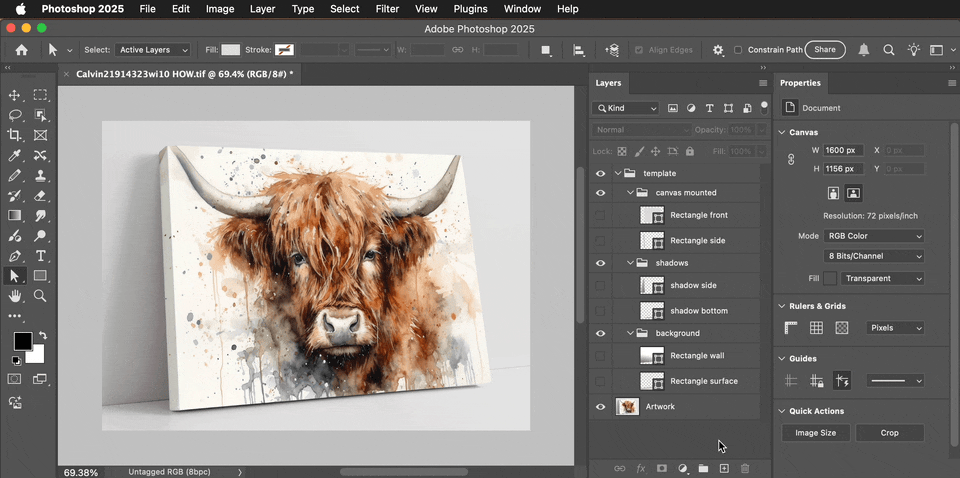The height and width of the screenshot is (478, 960).
Task: Click the Image Size button
Action: click(x=816, y=433)
